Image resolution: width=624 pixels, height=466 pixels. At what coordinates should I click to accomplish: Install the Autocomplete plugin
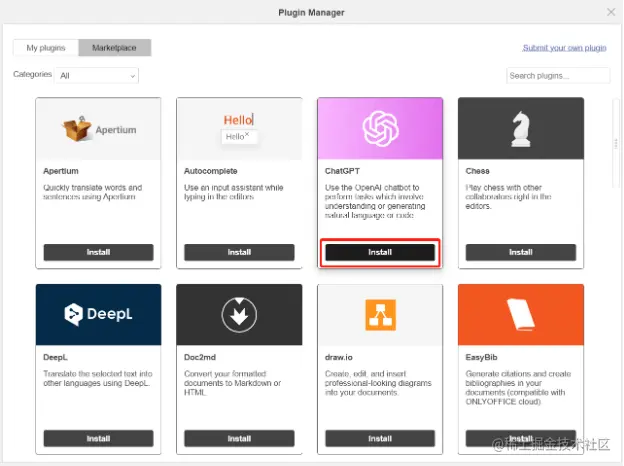click(x=239, y=252)
